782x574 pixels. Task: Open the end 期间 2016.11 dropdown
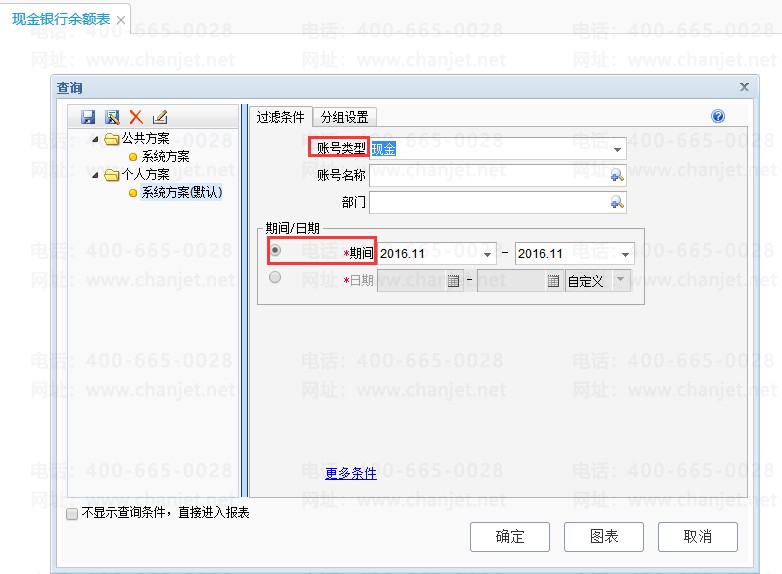(625, 255)
